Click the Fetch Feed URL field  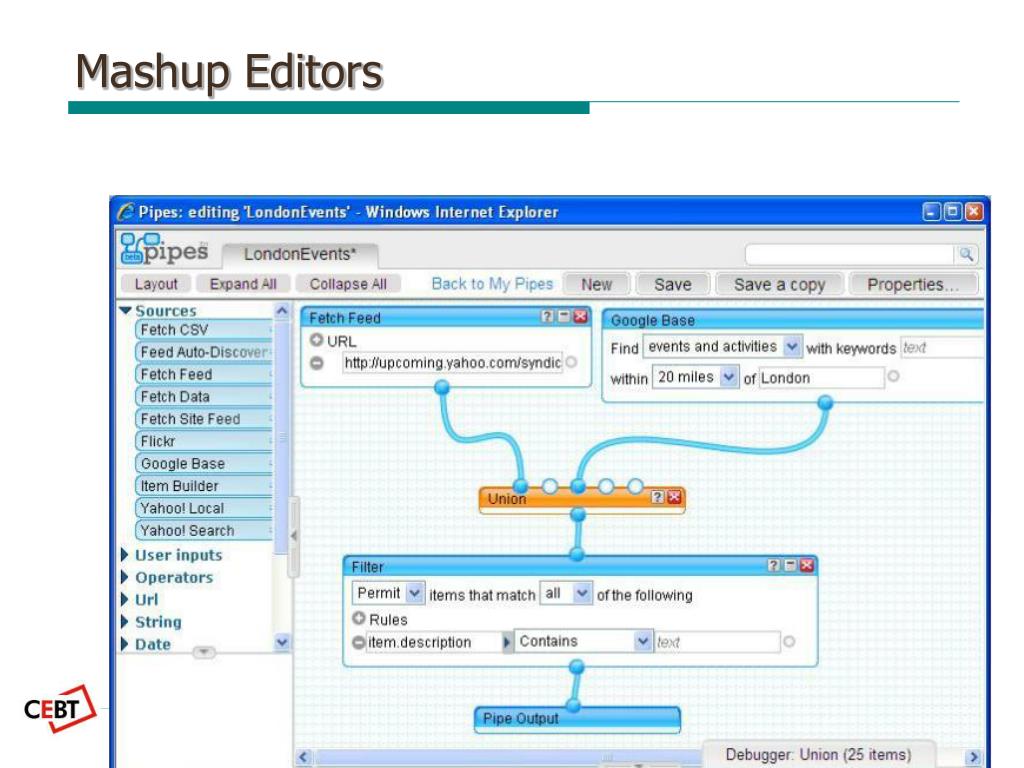[452, 362]
